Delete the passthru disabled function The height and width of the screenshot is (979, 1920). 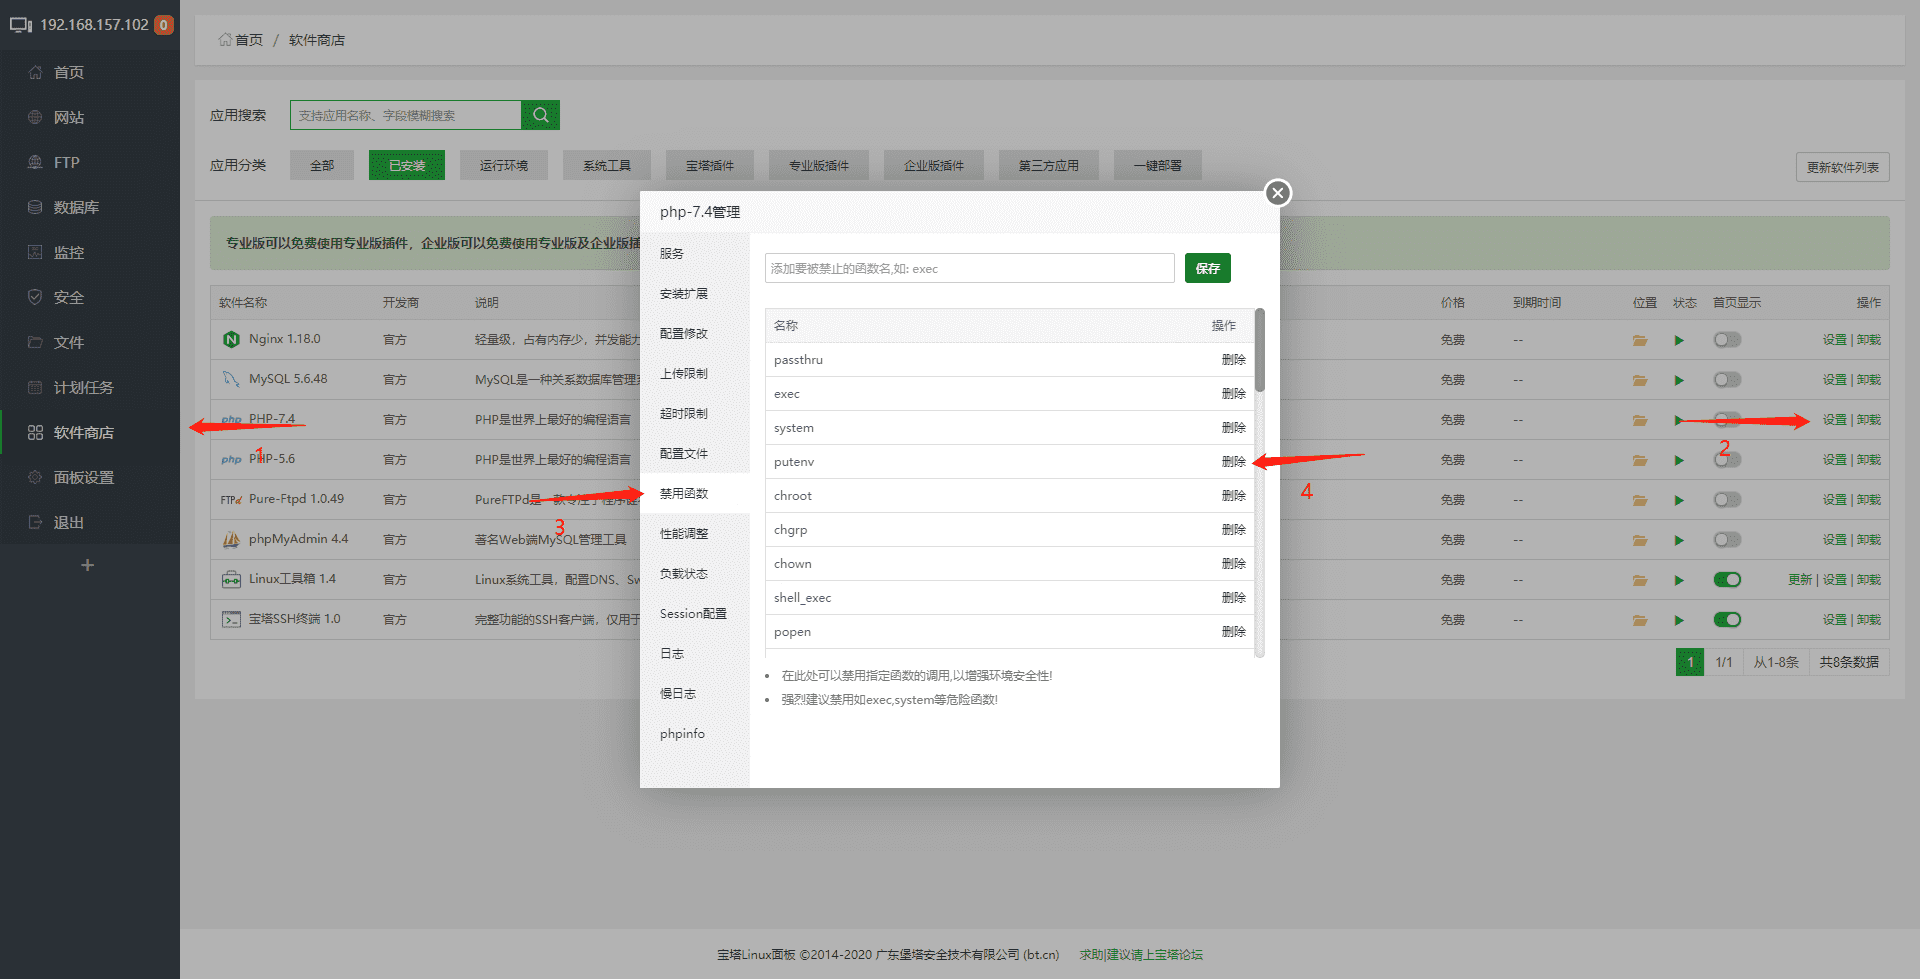[x=1234, y=360]
